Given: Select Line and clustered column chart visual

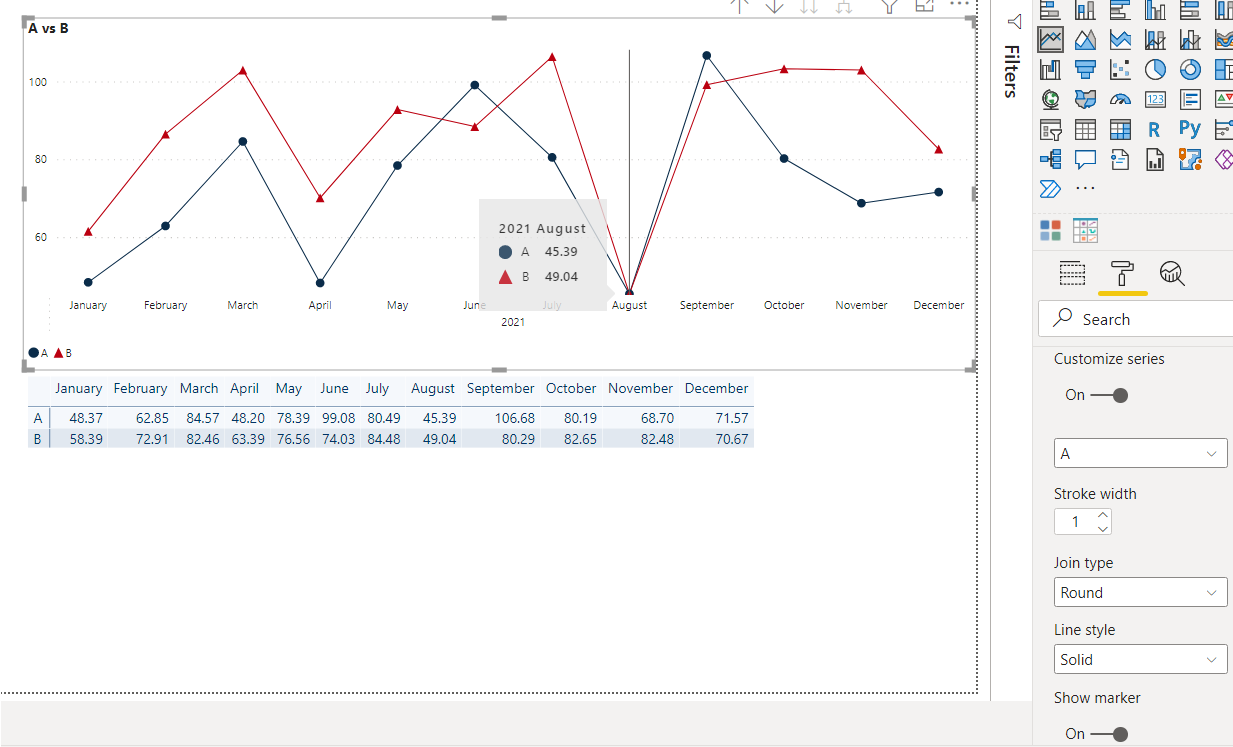Looking at the screenshot, I should click(x=1190, y=39).
